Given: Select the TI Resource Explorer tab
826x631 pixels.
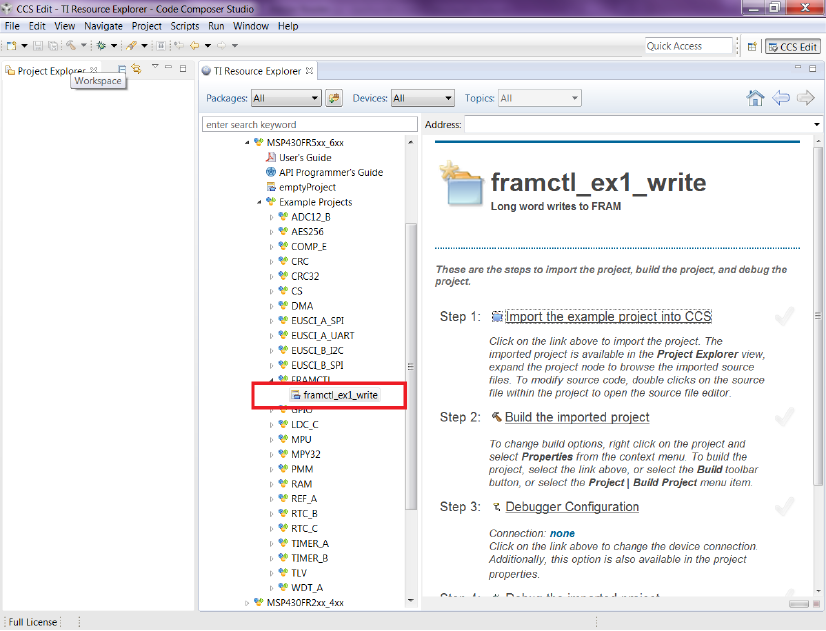Looking at the screenshot, I should (257, 71).
